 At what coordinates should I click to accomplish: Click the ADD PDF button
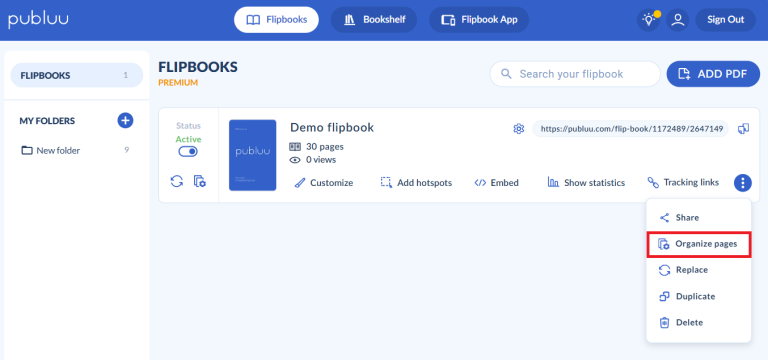[713, 74]
